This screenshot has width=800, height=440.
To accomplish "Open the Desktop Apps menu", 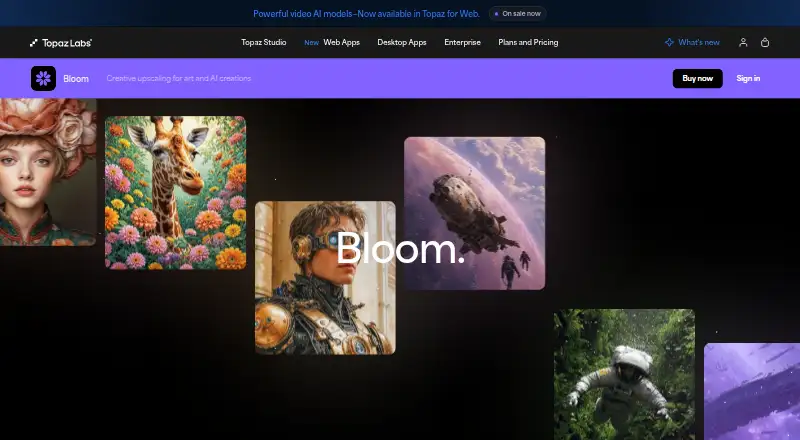I will pos(402,42).
